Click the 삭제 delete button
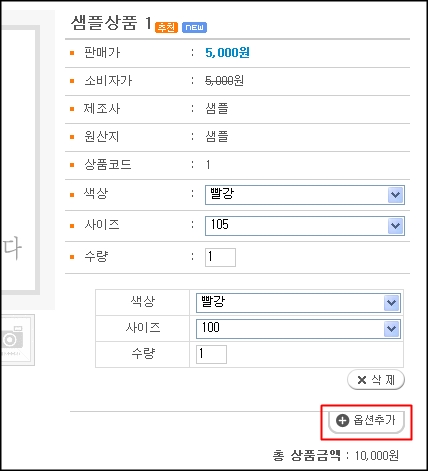The width and height of the screenshot is (428, 471). click(376, 380)
